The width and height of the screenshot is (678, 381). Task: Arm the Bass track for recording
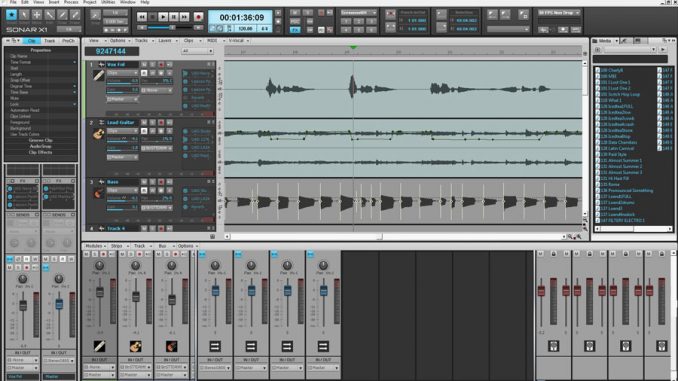[x=161, y=182]
